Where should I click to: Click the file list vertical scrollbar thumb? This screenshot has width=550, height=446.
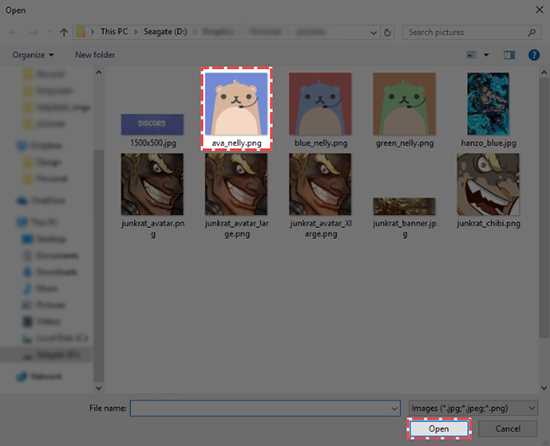(x=544, y=207)
